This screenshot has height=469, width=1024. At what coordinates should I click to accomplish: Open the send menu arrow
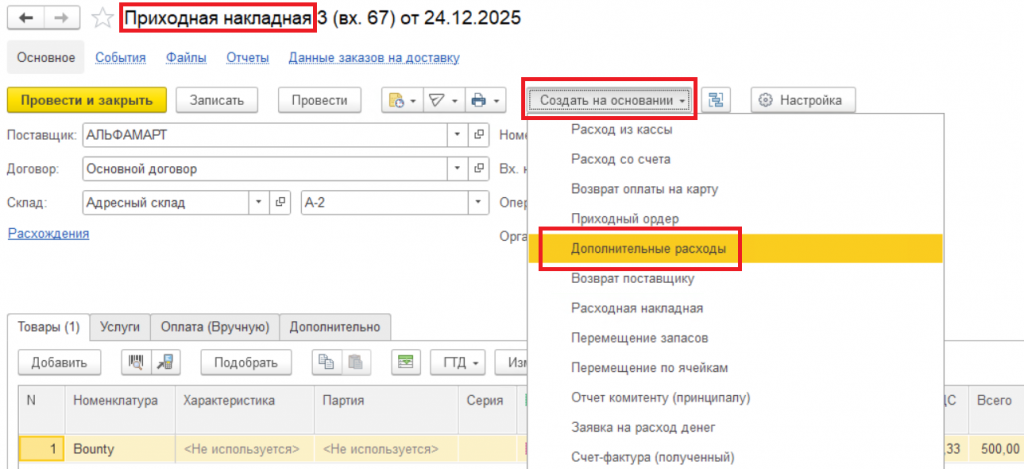point(454,101)
